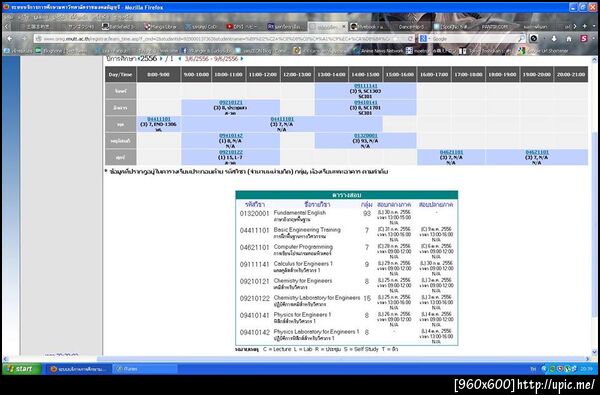The image size is (600, 395).
Task: Click the 13:00-14:00 column header
Action: [x=331, y=75]
